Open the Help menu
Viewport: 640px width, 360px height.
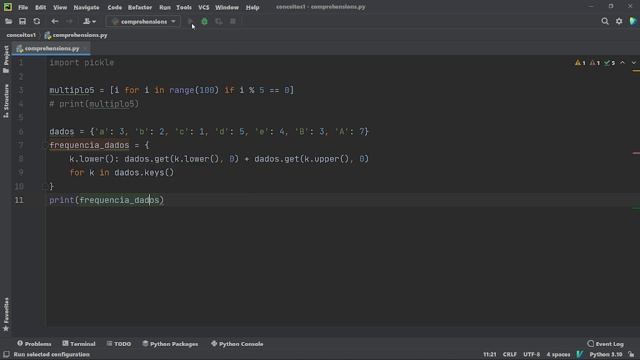click(252, 7)
